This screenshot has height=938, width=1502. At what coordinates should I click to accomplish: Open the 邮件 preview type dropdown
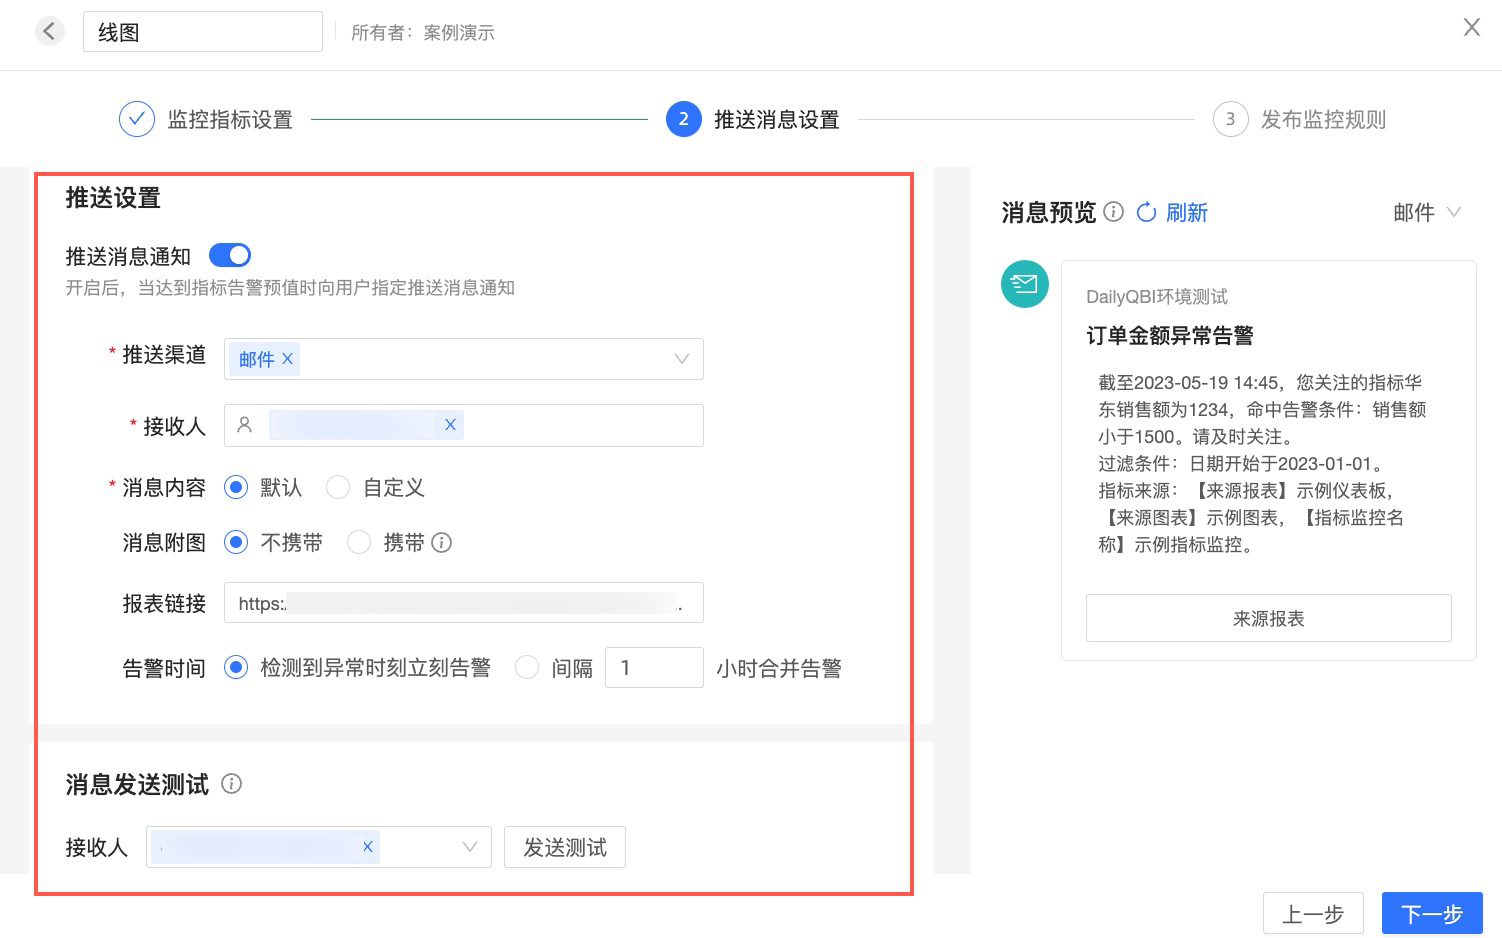[x=1427, y=212]
